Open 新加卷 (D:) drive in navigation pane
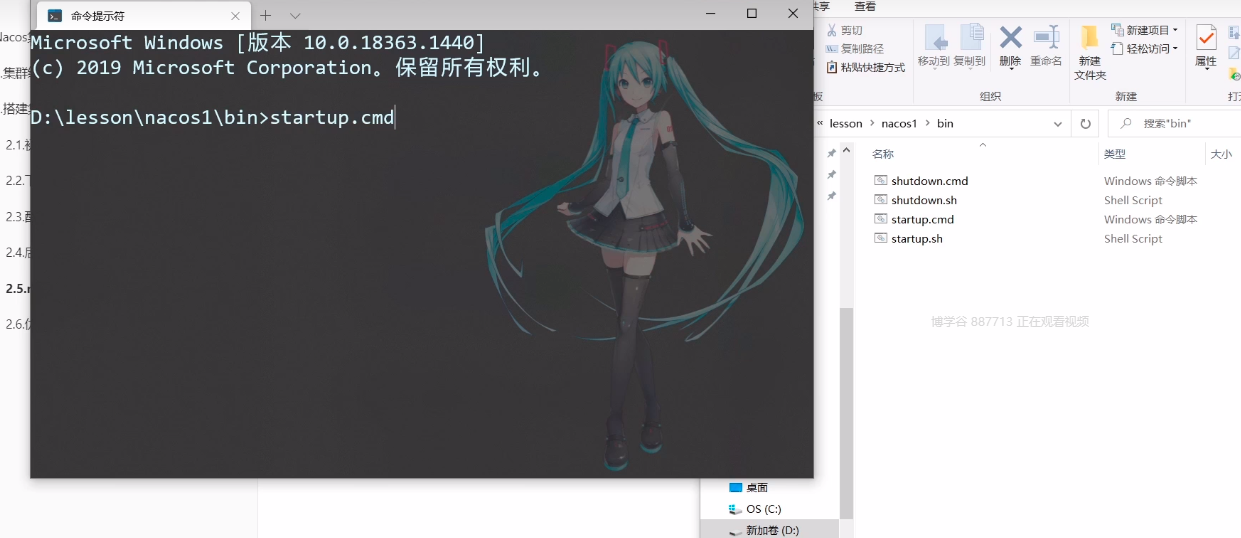This screenshot has width=1241, height=538. pos(772,530)
